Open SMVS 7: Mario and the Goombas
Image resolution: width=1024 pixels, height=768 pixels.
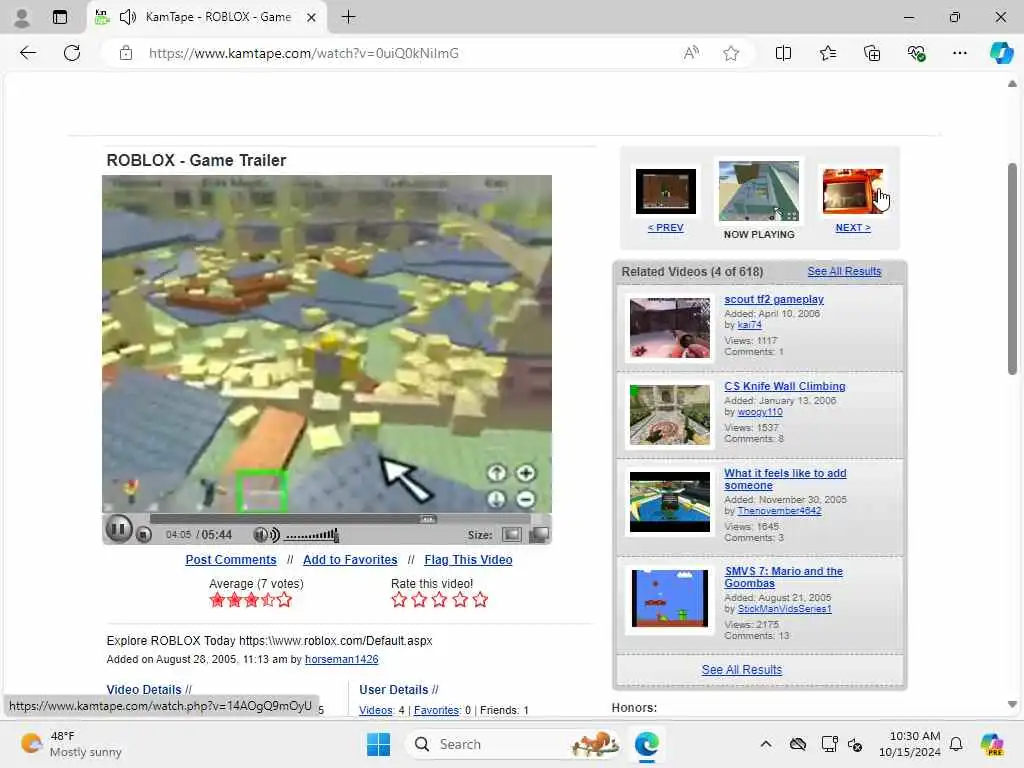pyautogui.click(x=784, y=577)
